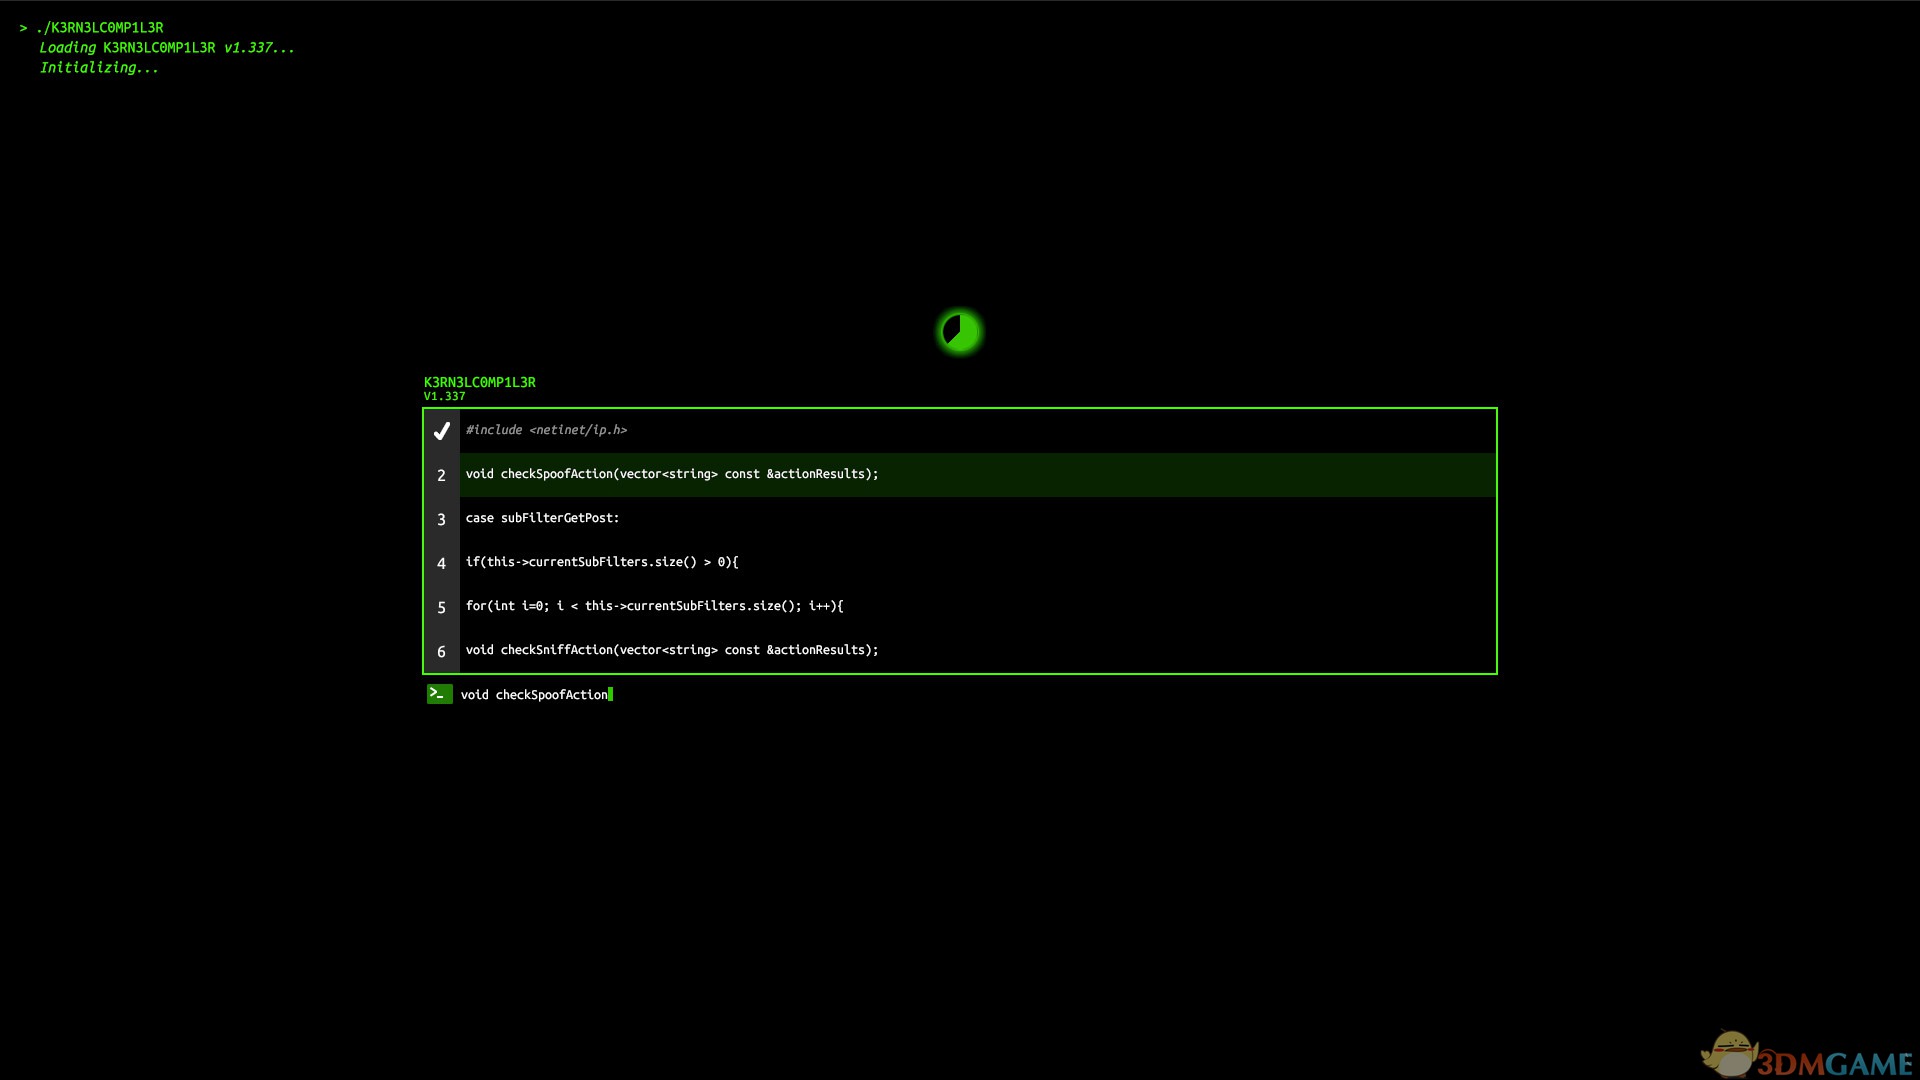Select the checkSniffAction code line
Screen dimensions: 1920x1080
(x=671, y=650)
